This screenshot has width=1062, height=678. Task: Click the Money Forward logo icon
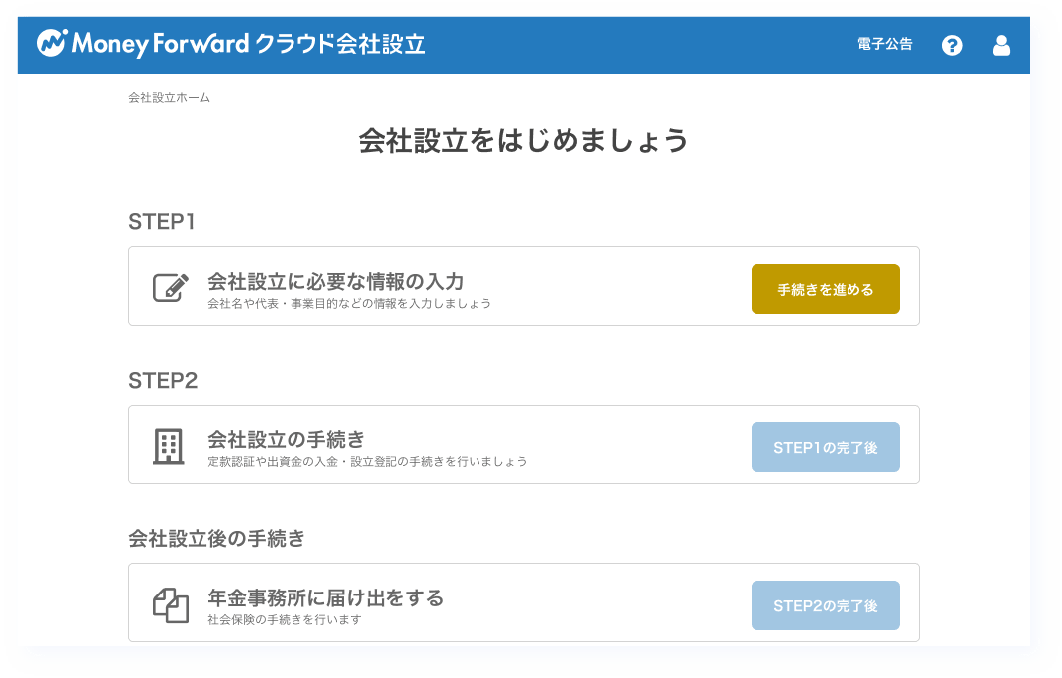tap(53, 44)
